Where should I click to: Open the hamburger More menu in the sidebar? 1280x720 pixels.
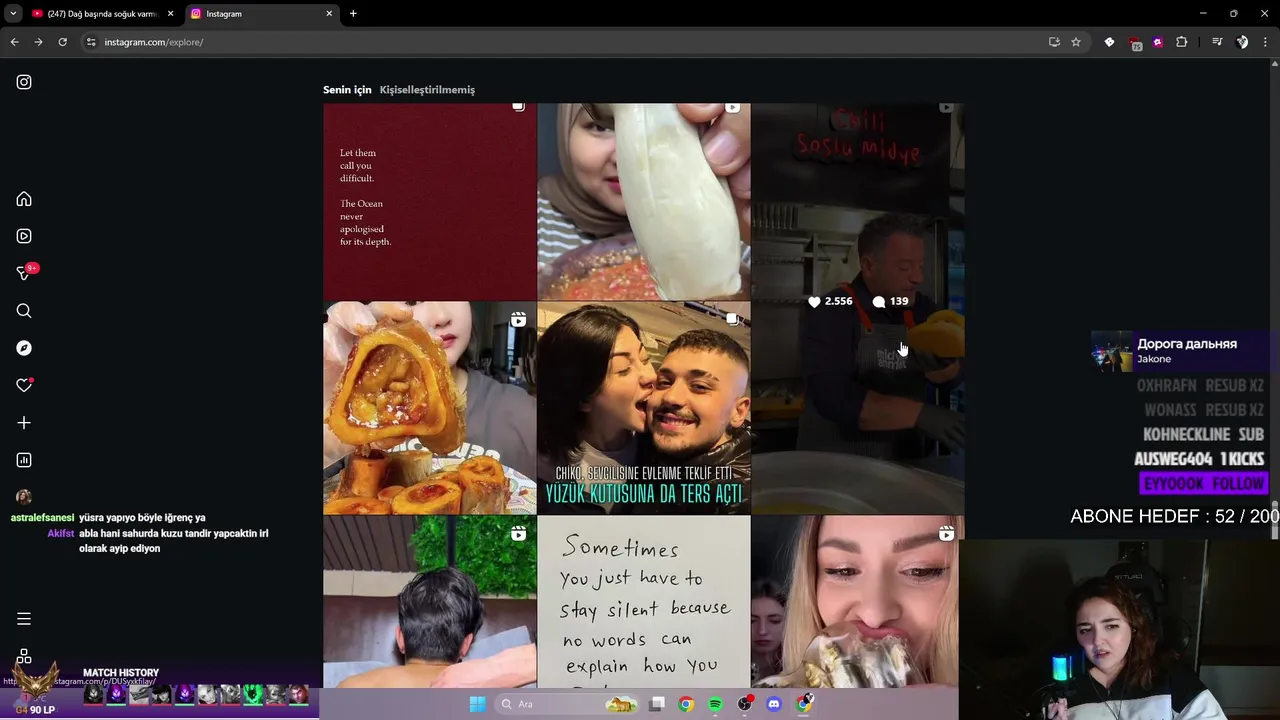tap(24, 619)
